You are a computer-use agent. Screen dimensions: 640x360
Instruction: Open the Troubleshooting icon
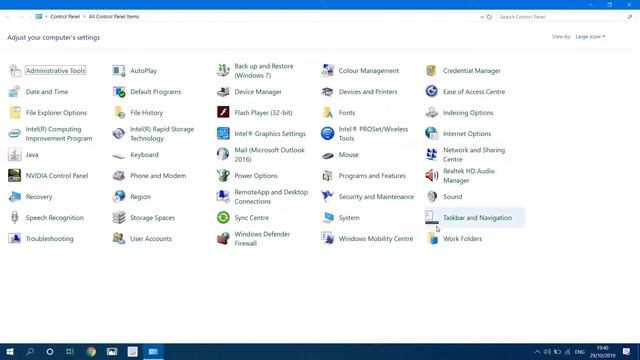[x=15, y=238]
